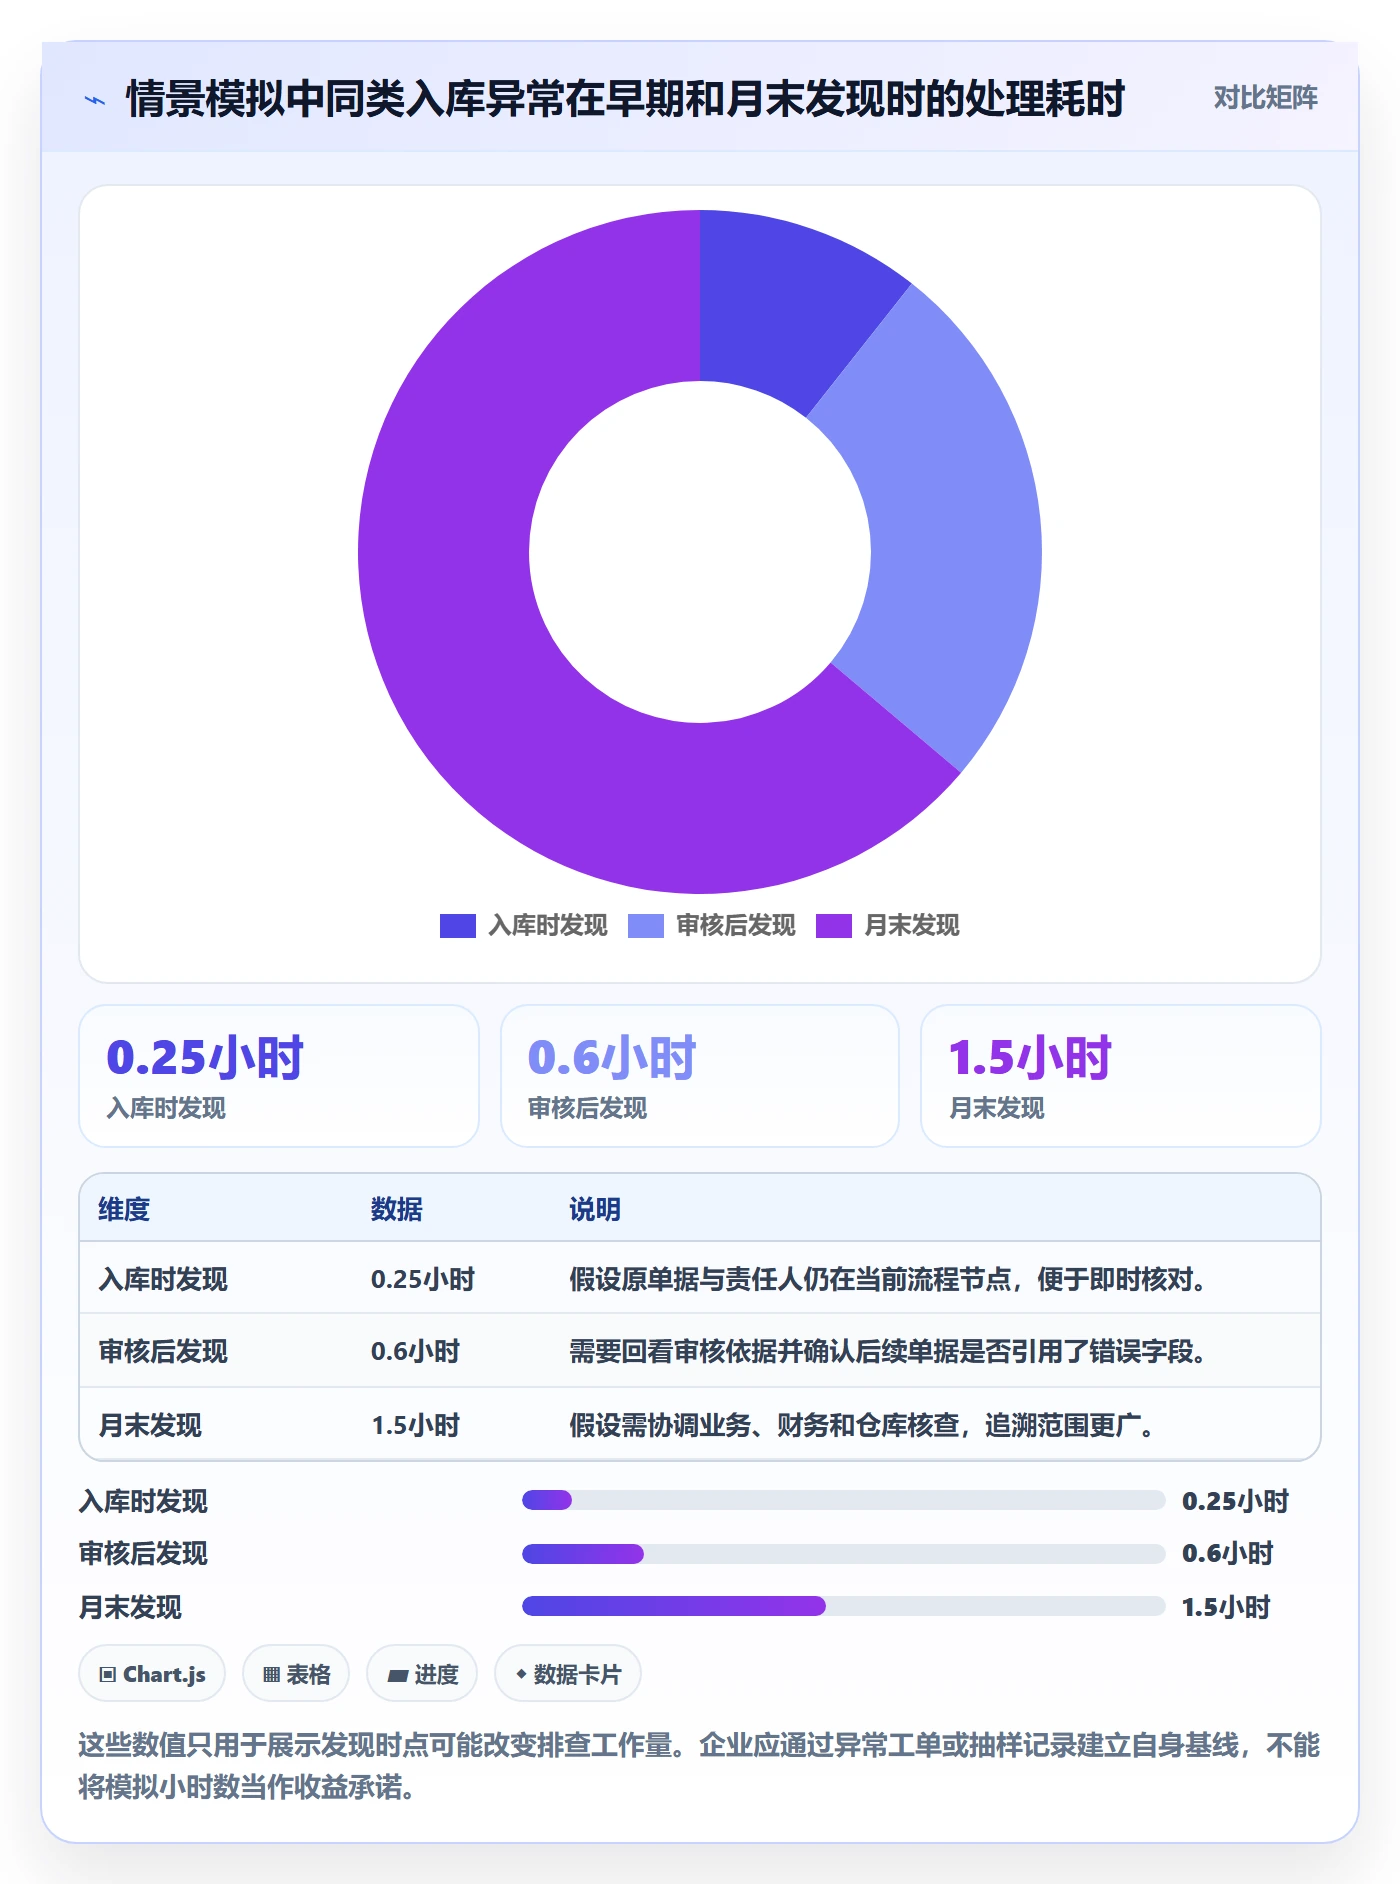Select the 入库时发现 table row label

[x=163, y=1279]
